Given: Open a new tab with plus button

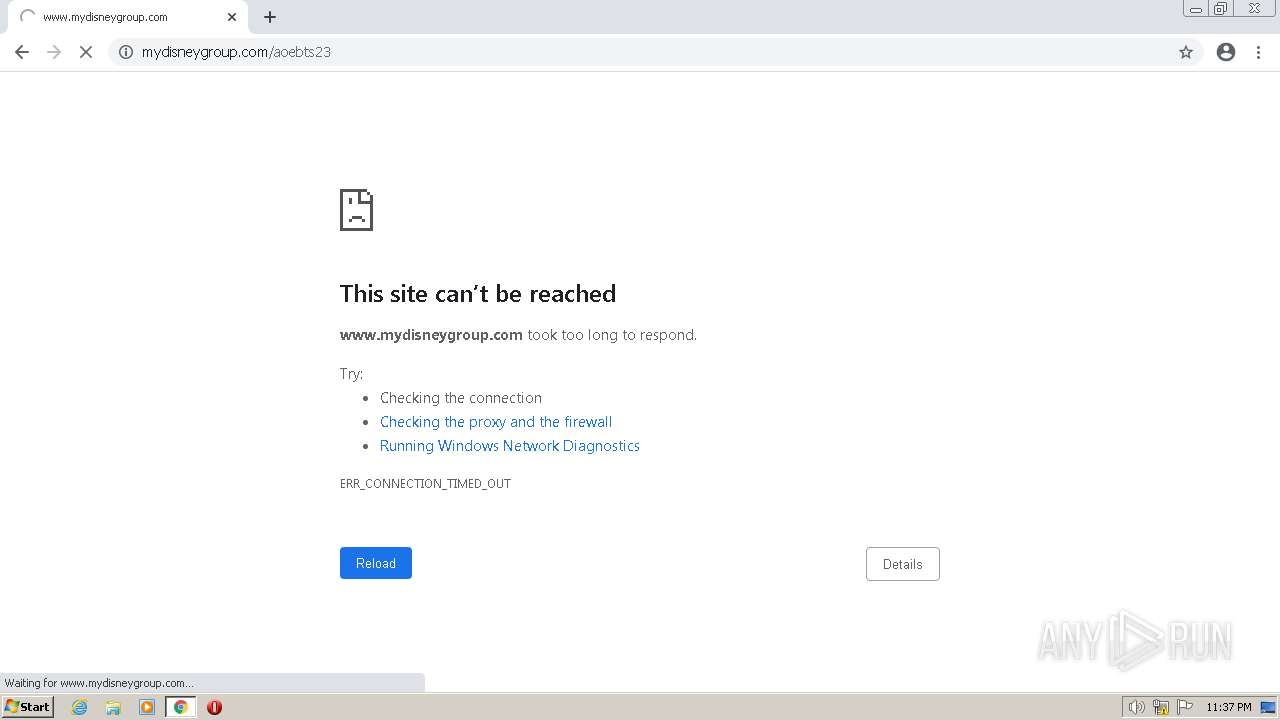Looking at the screenshot, I should [x=270, y=17].
